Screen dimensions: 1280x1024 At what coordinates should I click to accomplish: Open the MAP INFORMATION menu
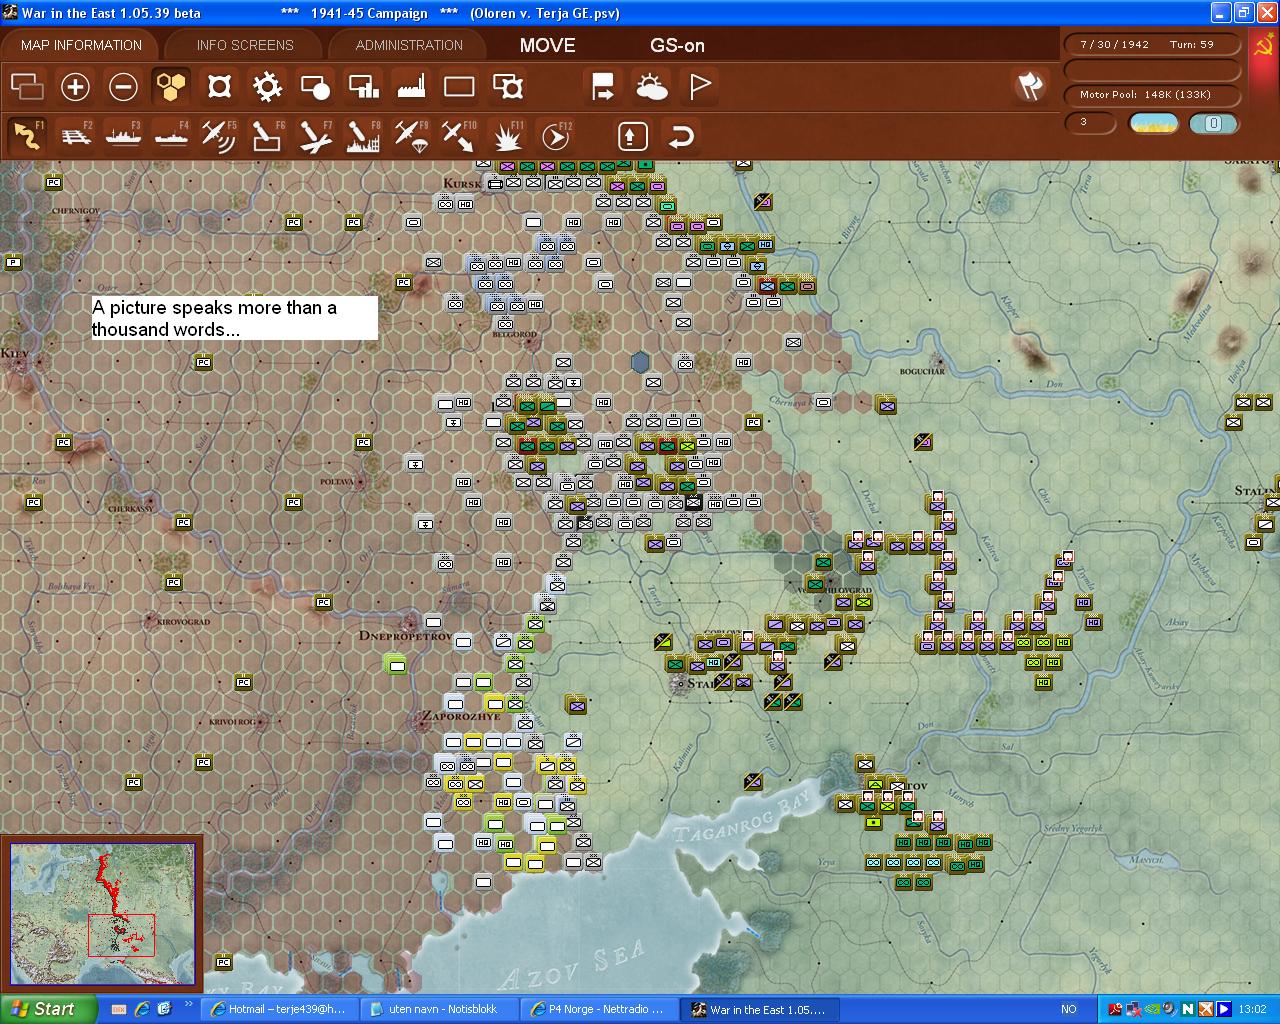point(80,44)
